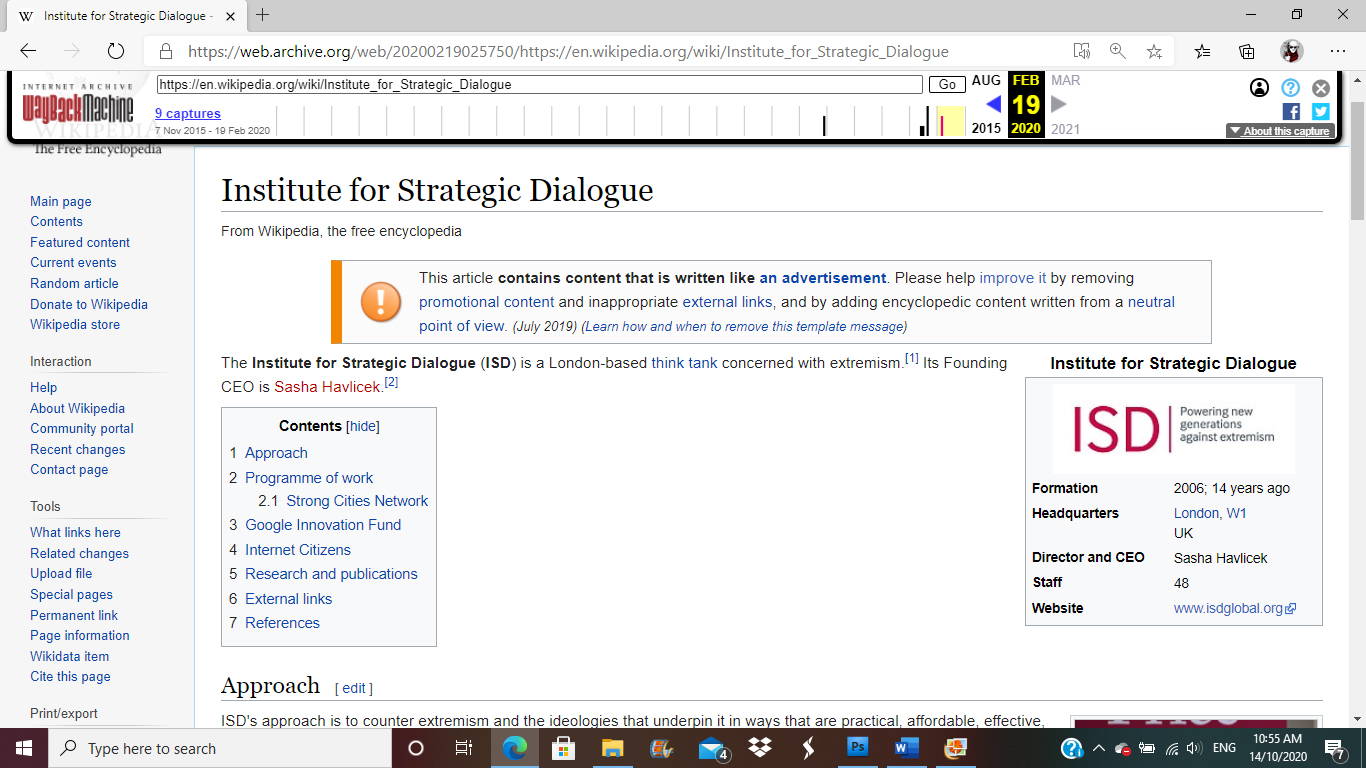Jump to Google Innovation Fund section

point(323,525)
